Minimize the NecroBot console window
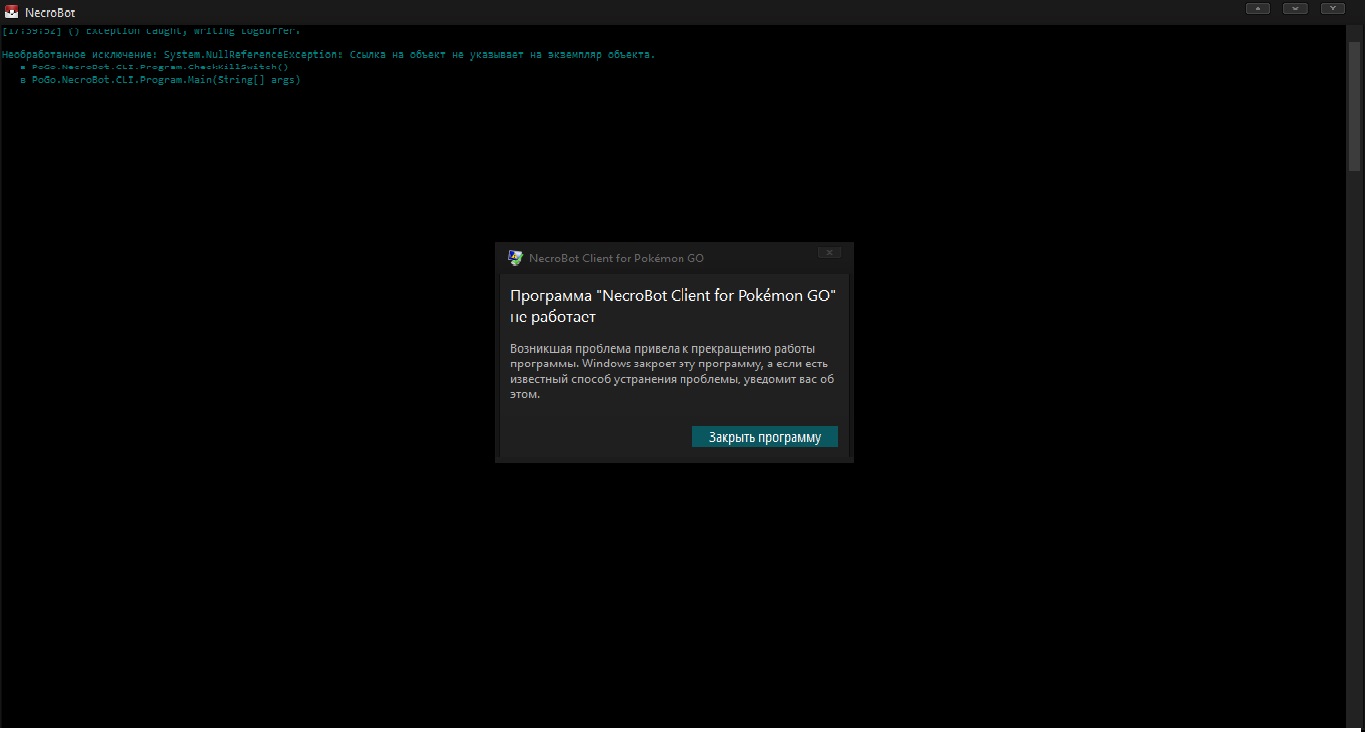The height and width of the screenshot is (732, 1368). [x=1258, y=8]
